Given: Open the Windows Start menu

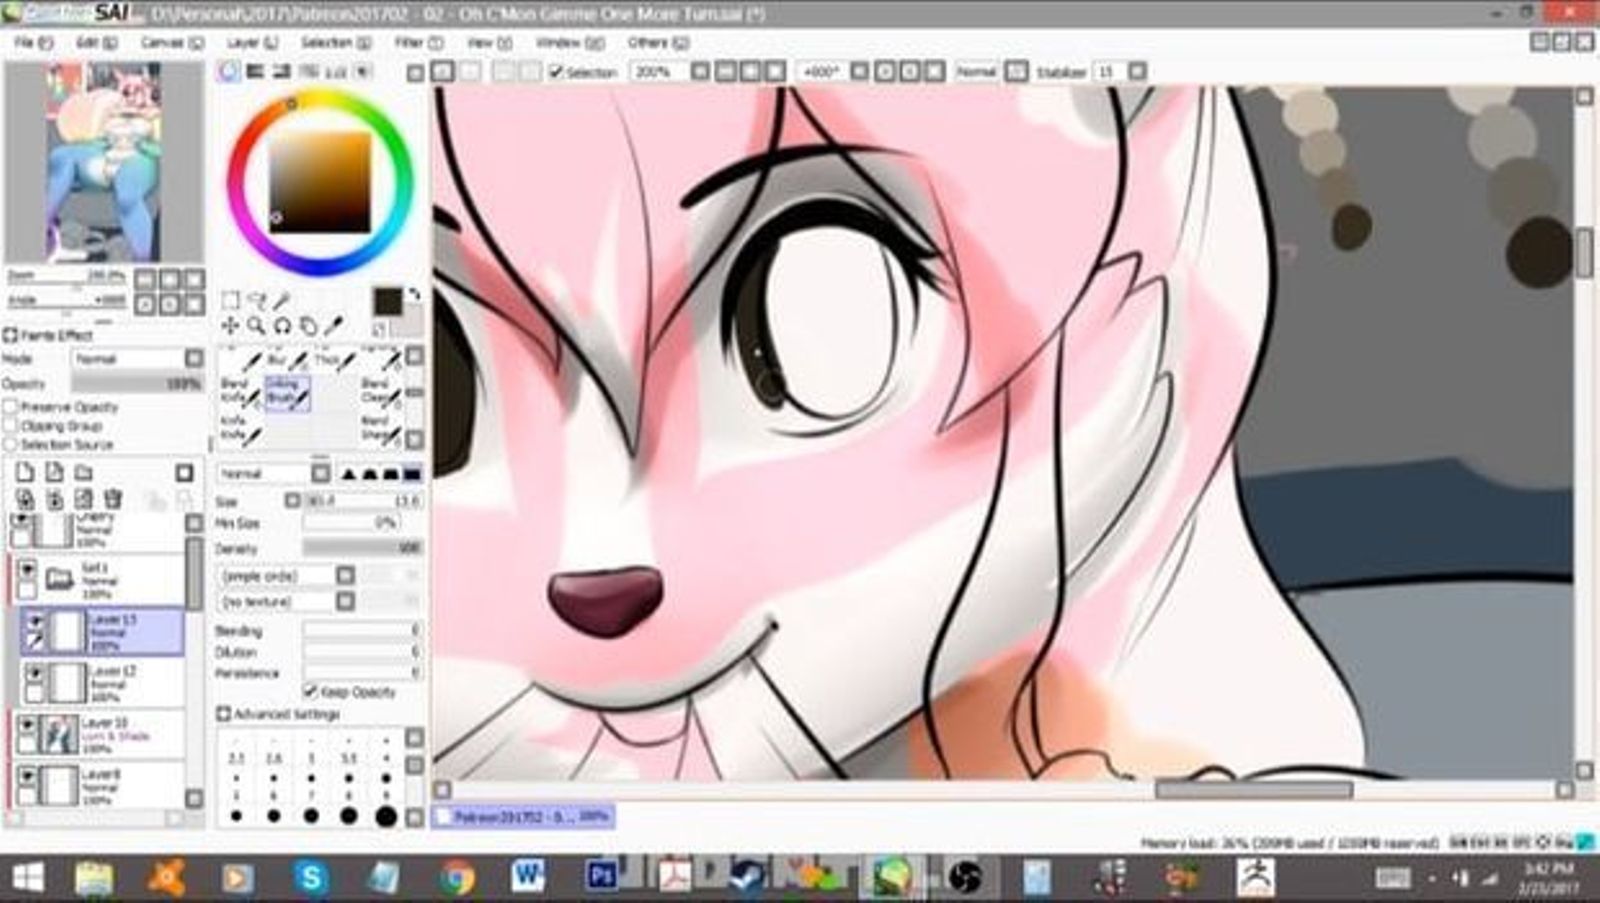Looking at the screenshot, I should click(x=26, y=878).
